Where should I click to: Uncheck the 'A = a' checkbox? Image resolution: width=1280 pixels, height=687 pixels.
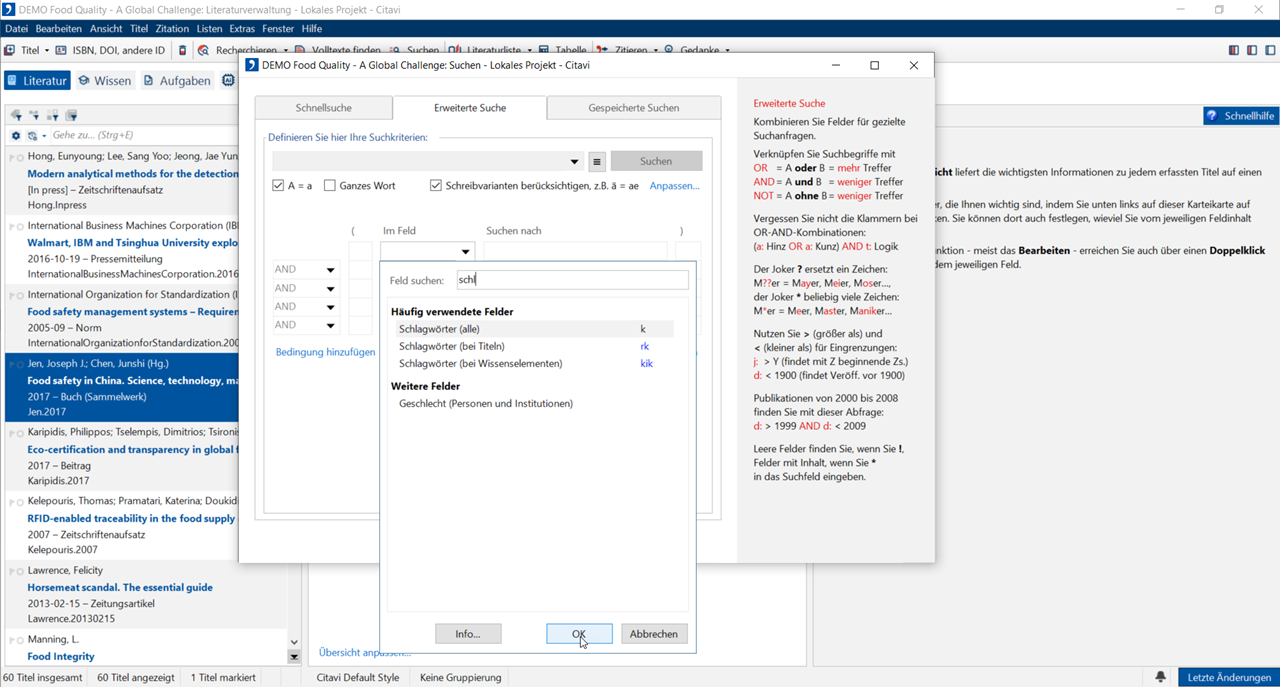tap(278, 186)
